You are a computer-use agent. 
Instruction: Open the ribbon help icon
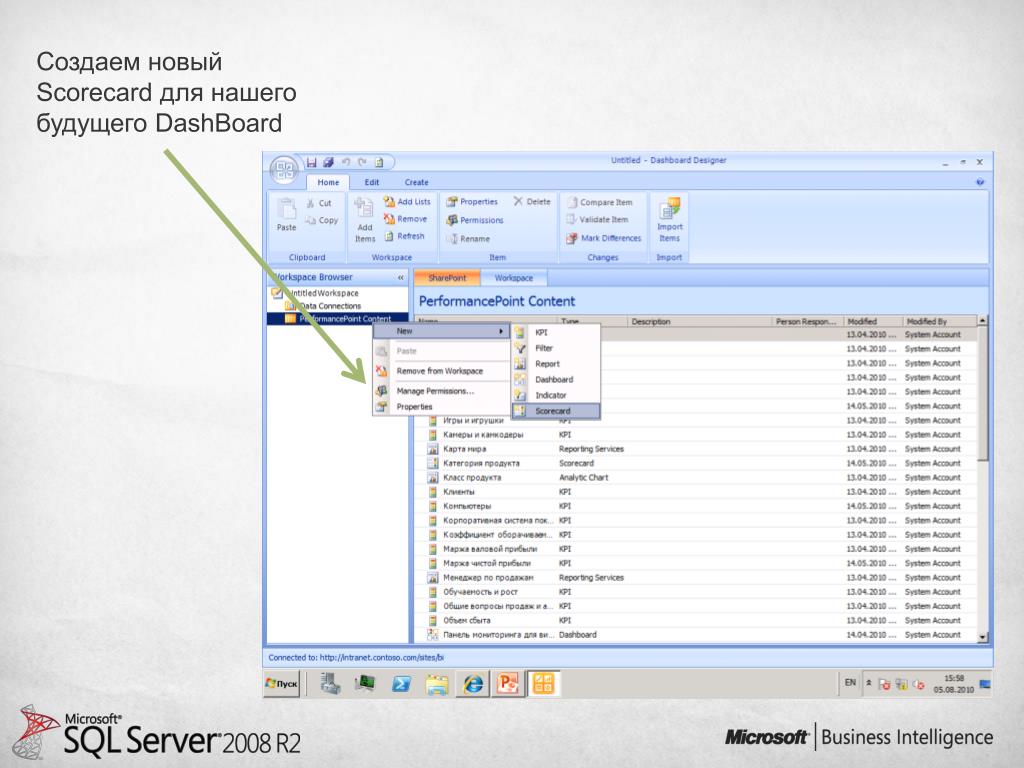(980, 182)
